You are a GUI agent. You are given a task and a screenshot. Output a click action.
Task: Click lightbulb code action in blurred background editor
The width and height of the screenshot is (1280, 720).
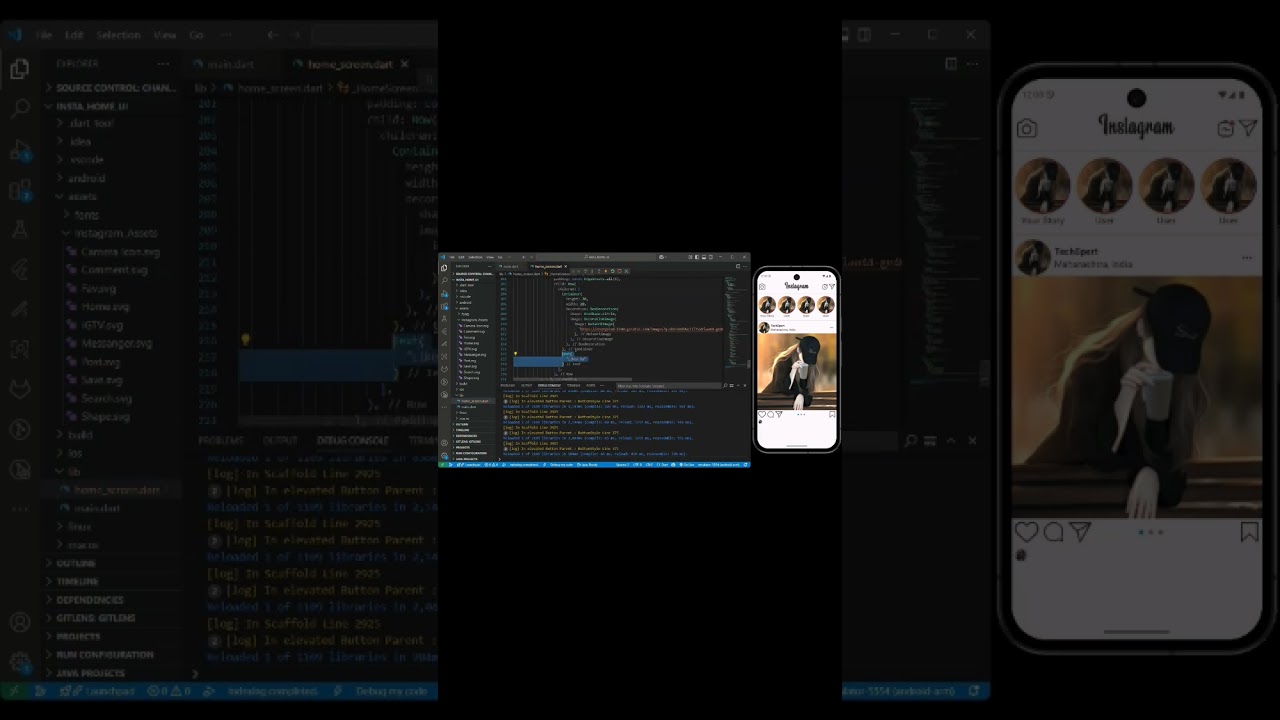245,340
